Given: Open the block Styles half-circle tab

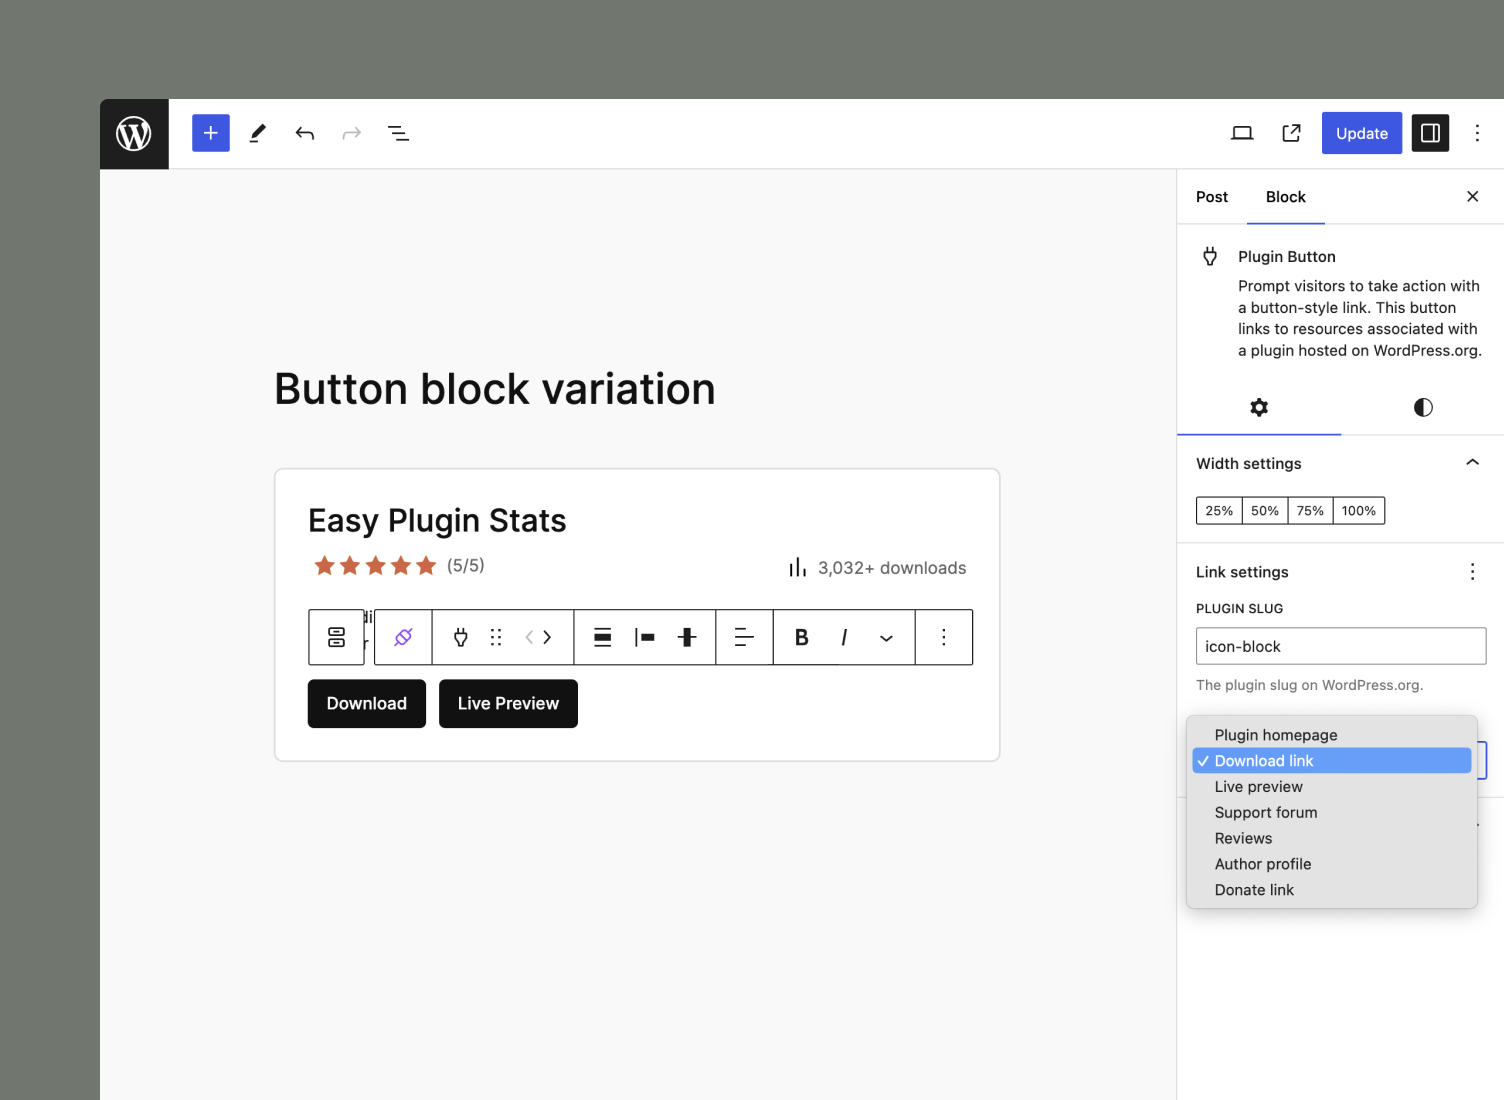Looking at the screenshot, I should tap(1423, 407).
